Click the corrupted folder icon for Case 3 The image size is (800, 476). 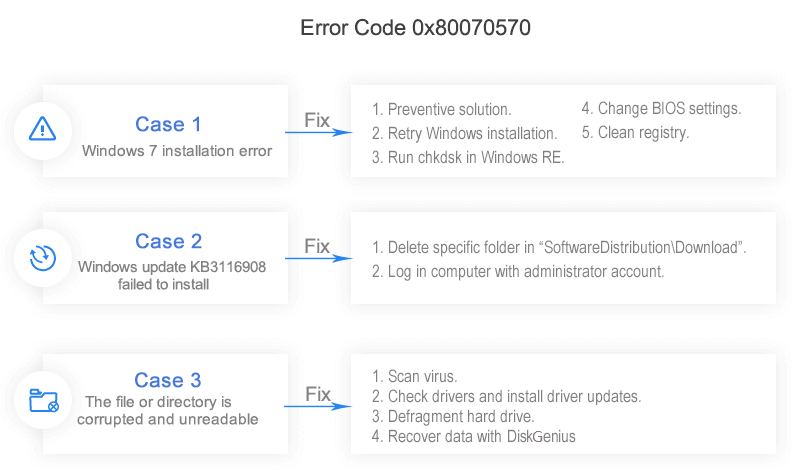[x=42, y=401]
